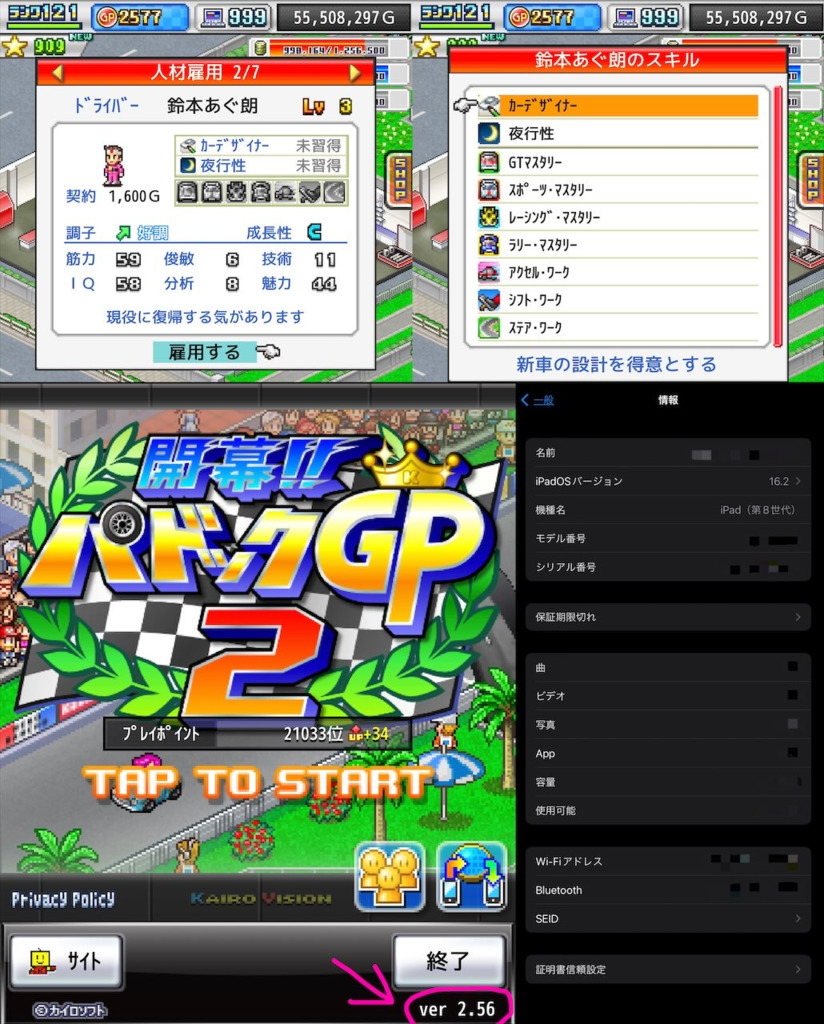Open the data transfer icon with phones
824x1024 pixels.
tap(471, 877)
